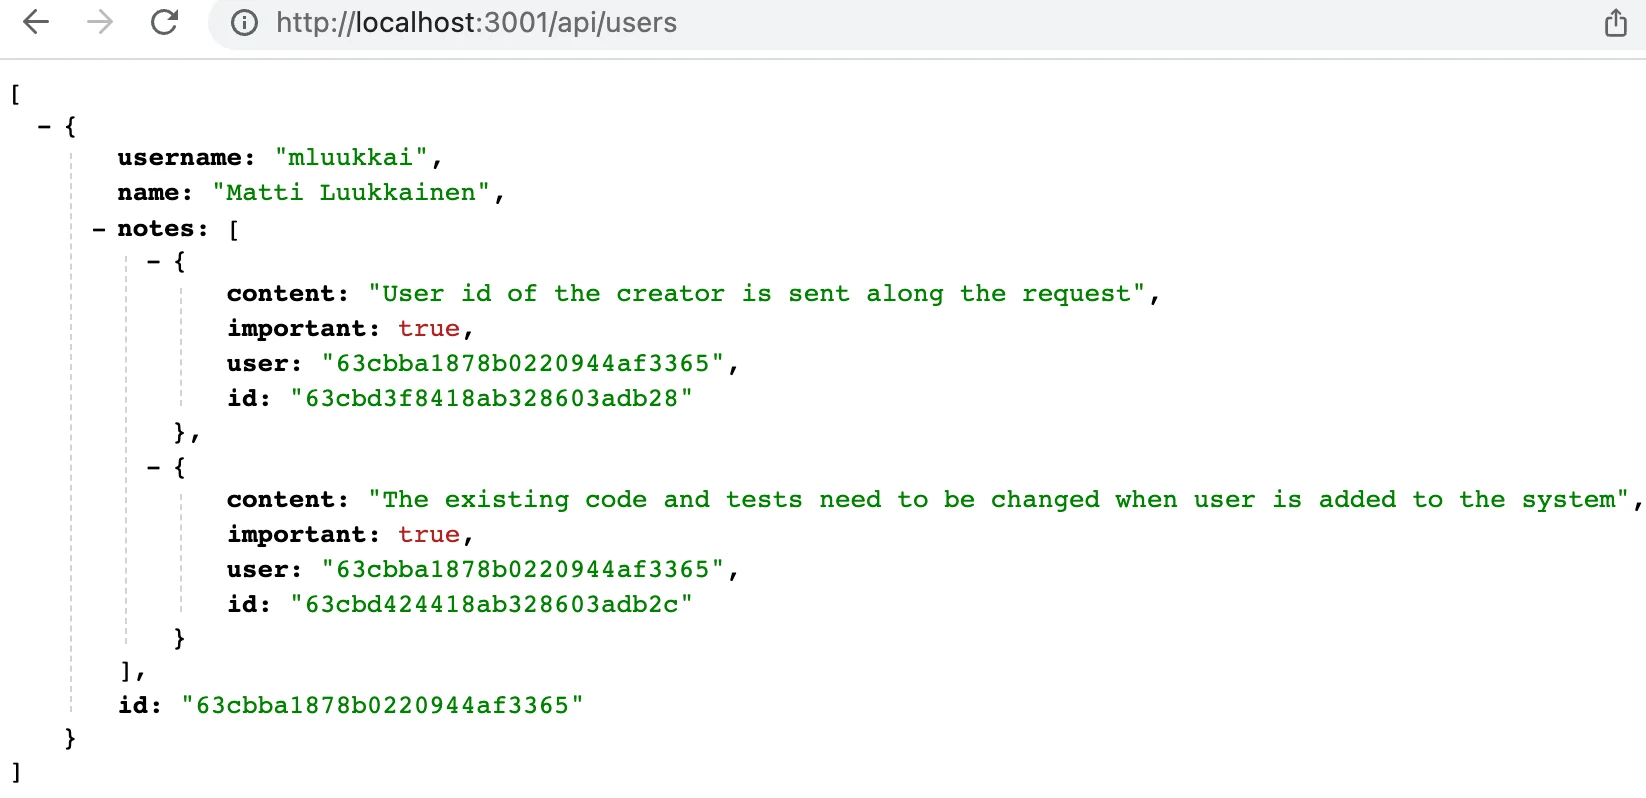Click the user-level "id:" key at the bottom

140,706
